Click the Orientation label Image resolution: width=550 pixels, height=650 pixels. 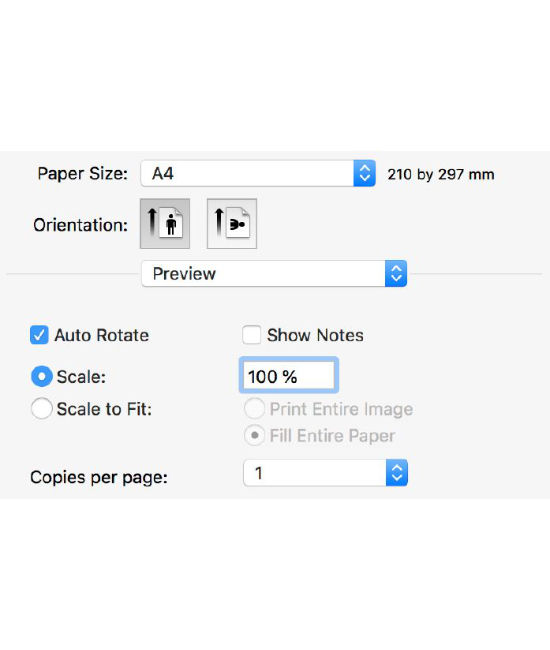tap(80, 225)
